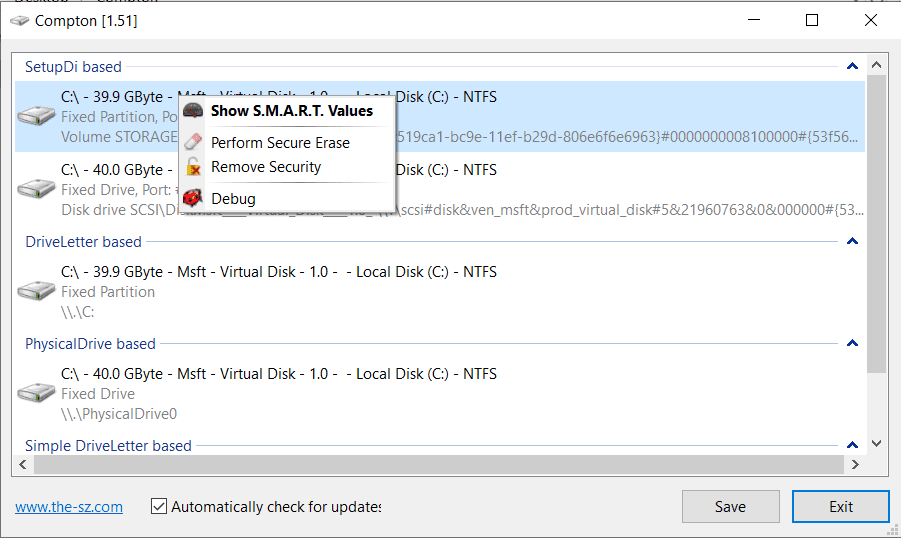Collapse the PhysicalDrive based group

click(852, 343)
